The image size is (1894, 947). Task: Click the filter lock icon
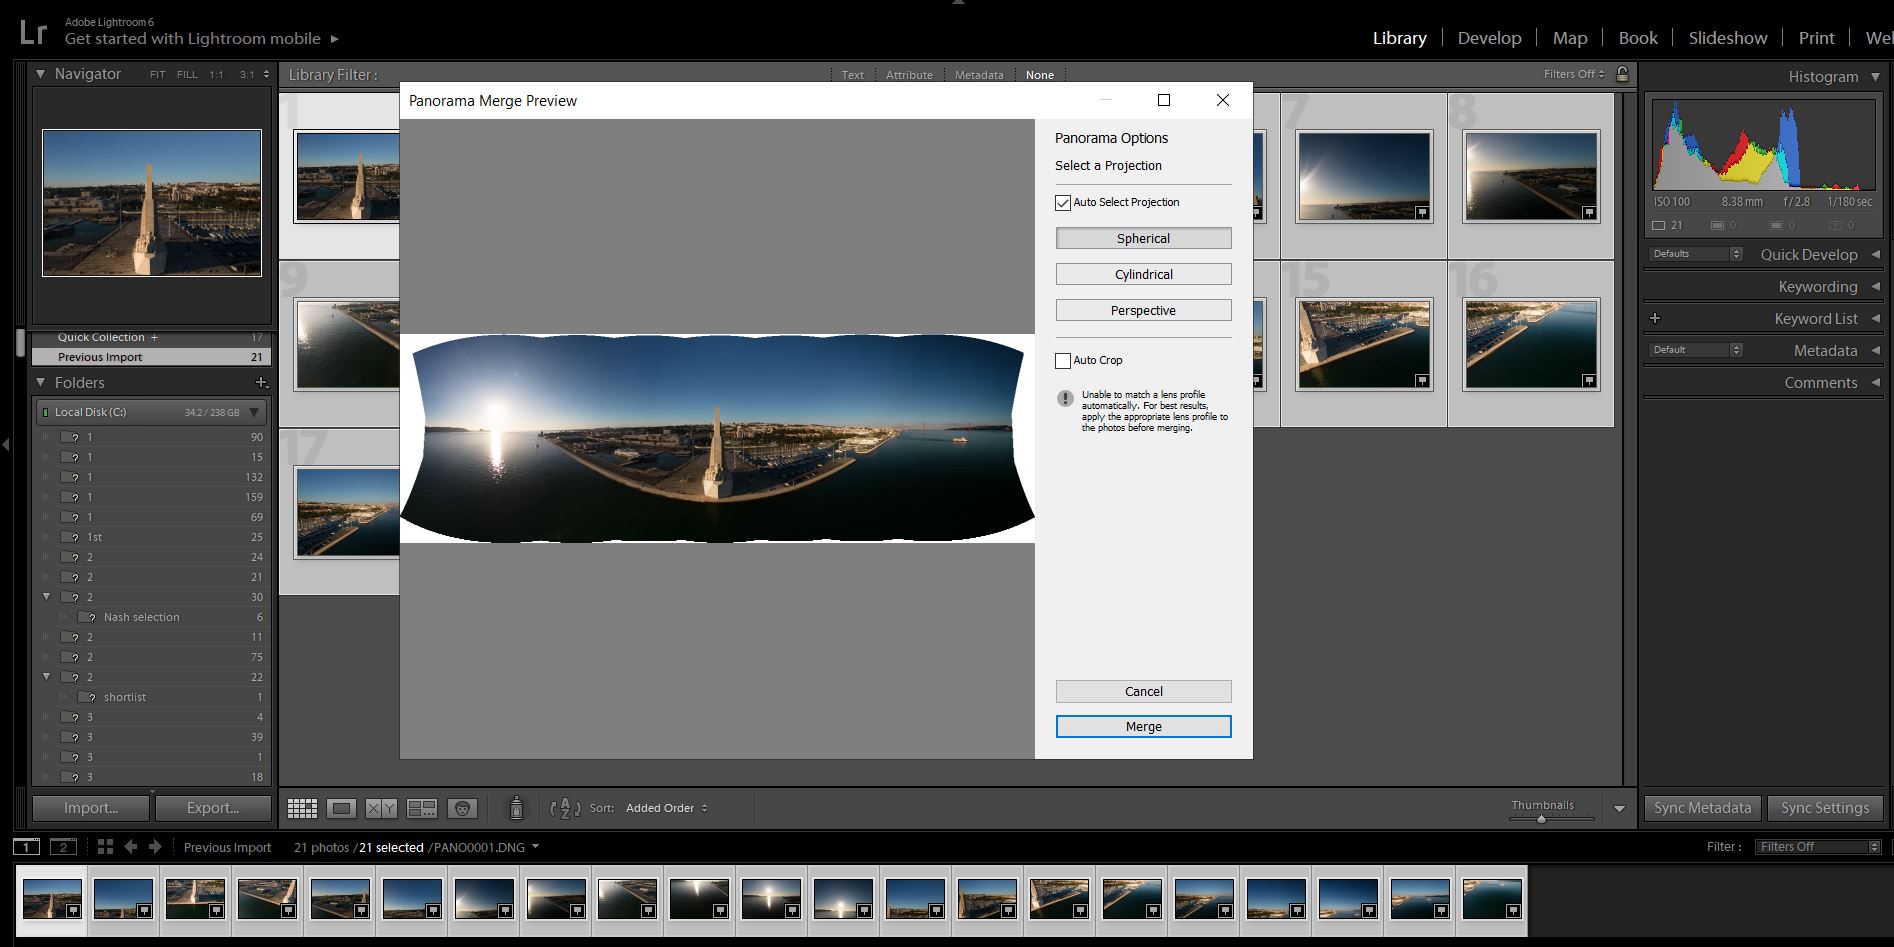pyautogui.click(x=1622, y=73)
